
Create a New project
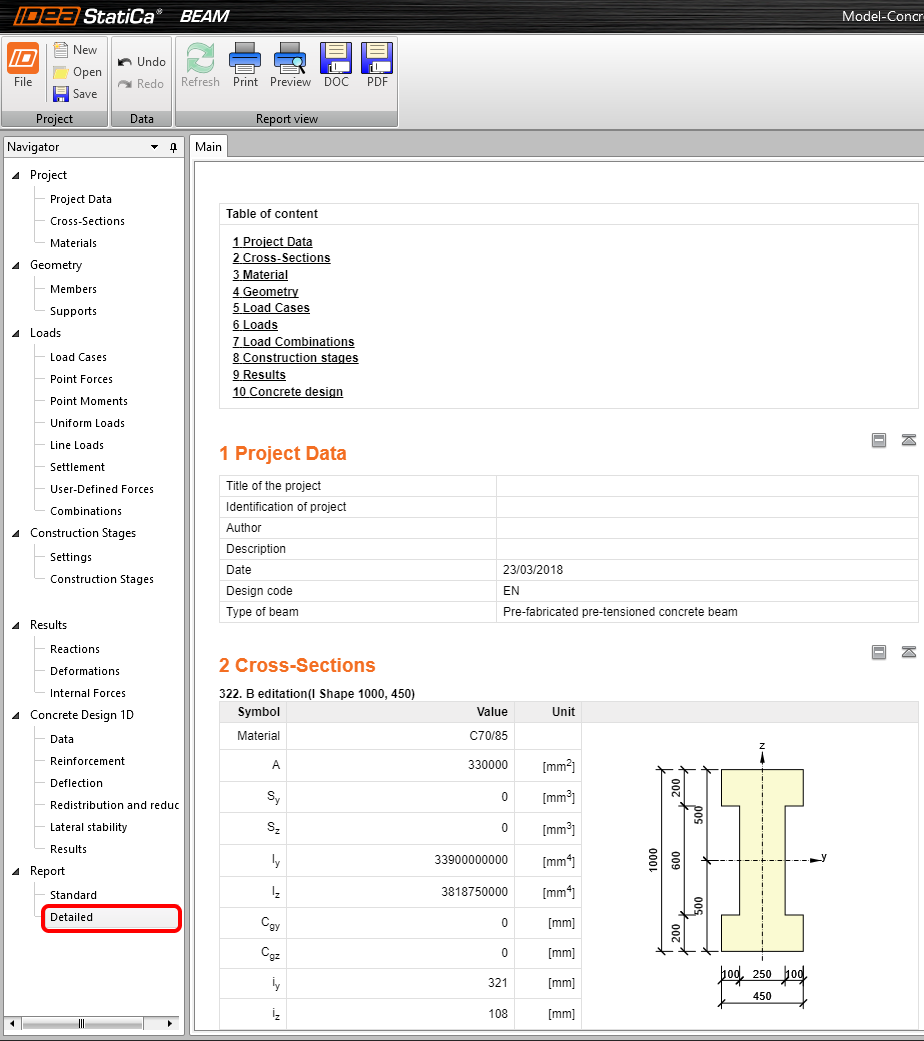[x=75, y=50]
